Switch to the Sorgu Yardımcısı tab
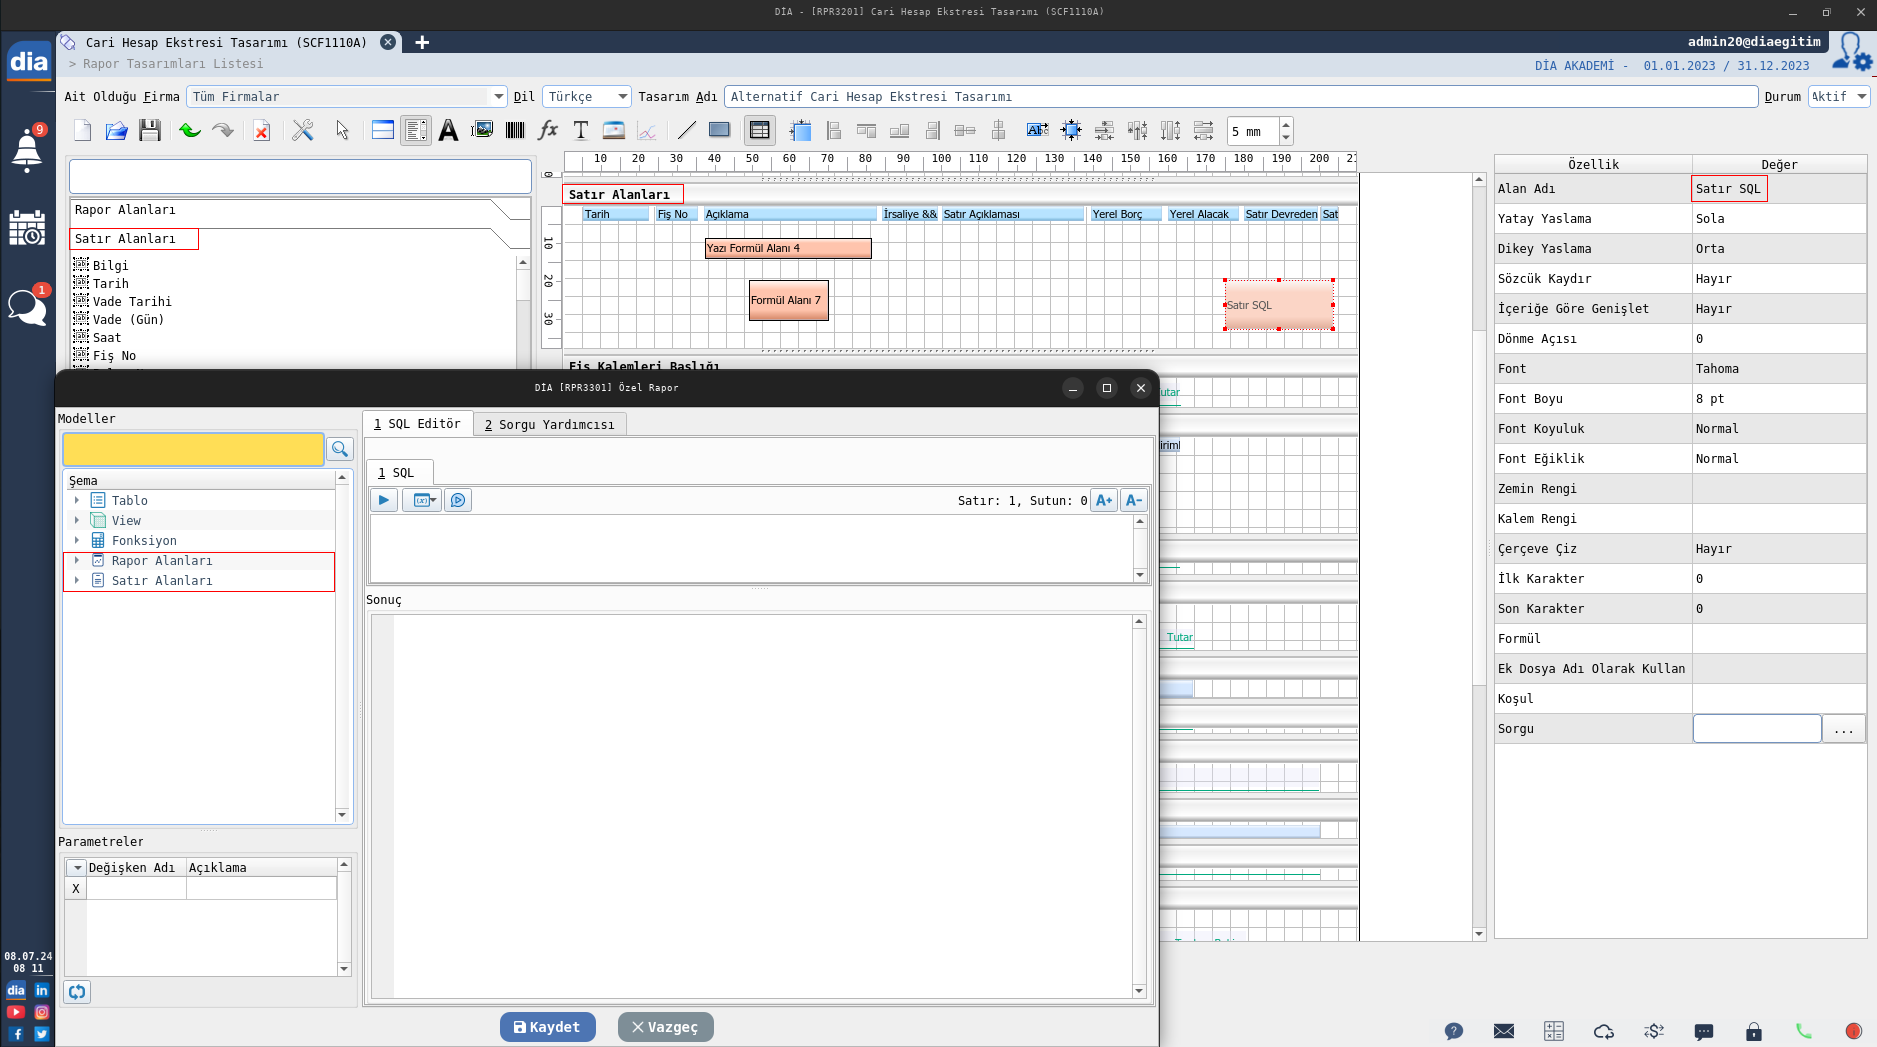 [x=549, y=424]
